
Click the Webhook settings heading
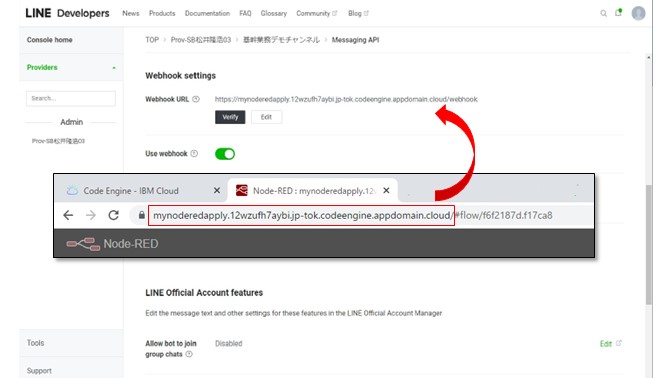[180, 76]
